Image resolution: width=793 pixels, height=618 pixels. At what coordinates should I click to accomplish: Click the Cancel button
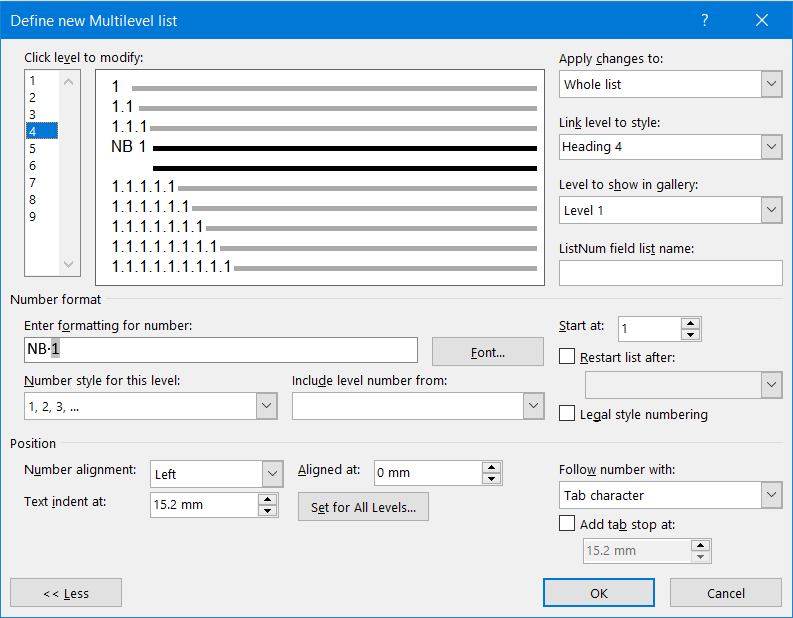pos(726,593)
